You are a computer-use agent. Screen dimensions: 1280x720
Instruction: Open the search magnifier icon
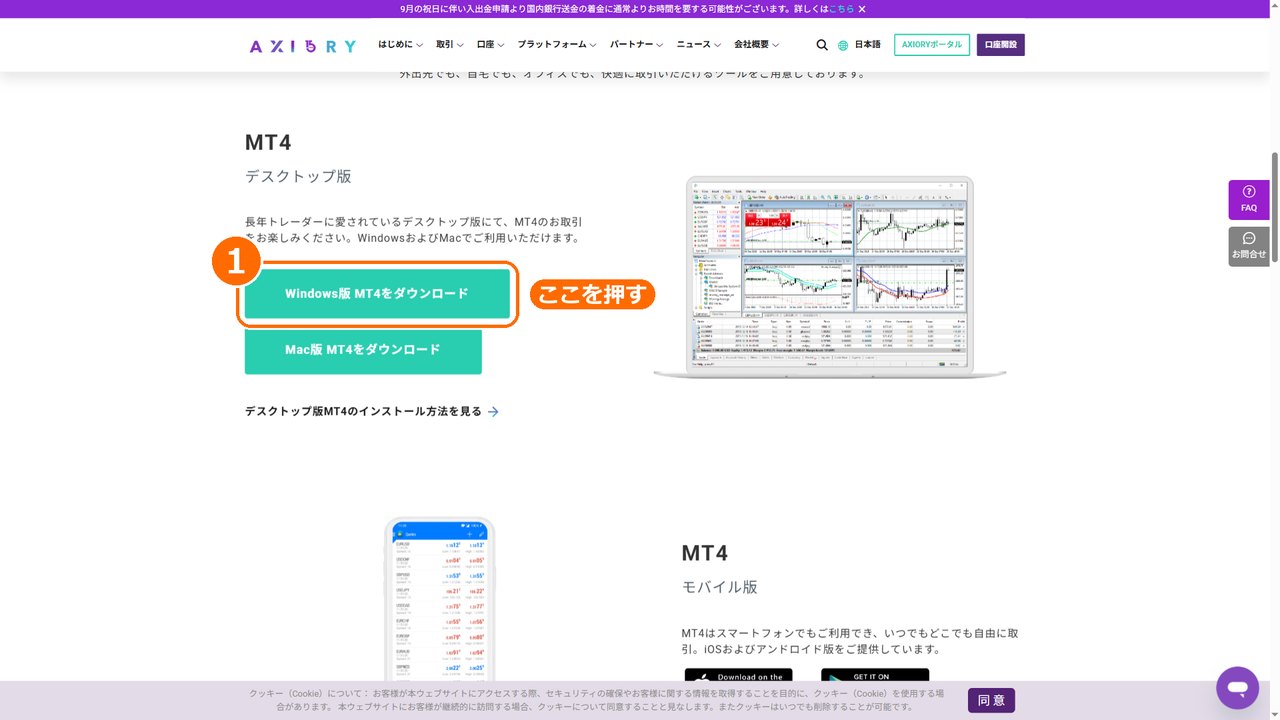tap(822, 45)
